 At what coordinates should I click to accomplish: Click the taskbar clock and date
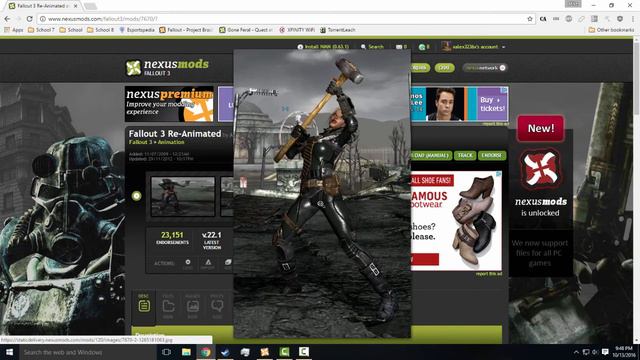tap(624, 352)
